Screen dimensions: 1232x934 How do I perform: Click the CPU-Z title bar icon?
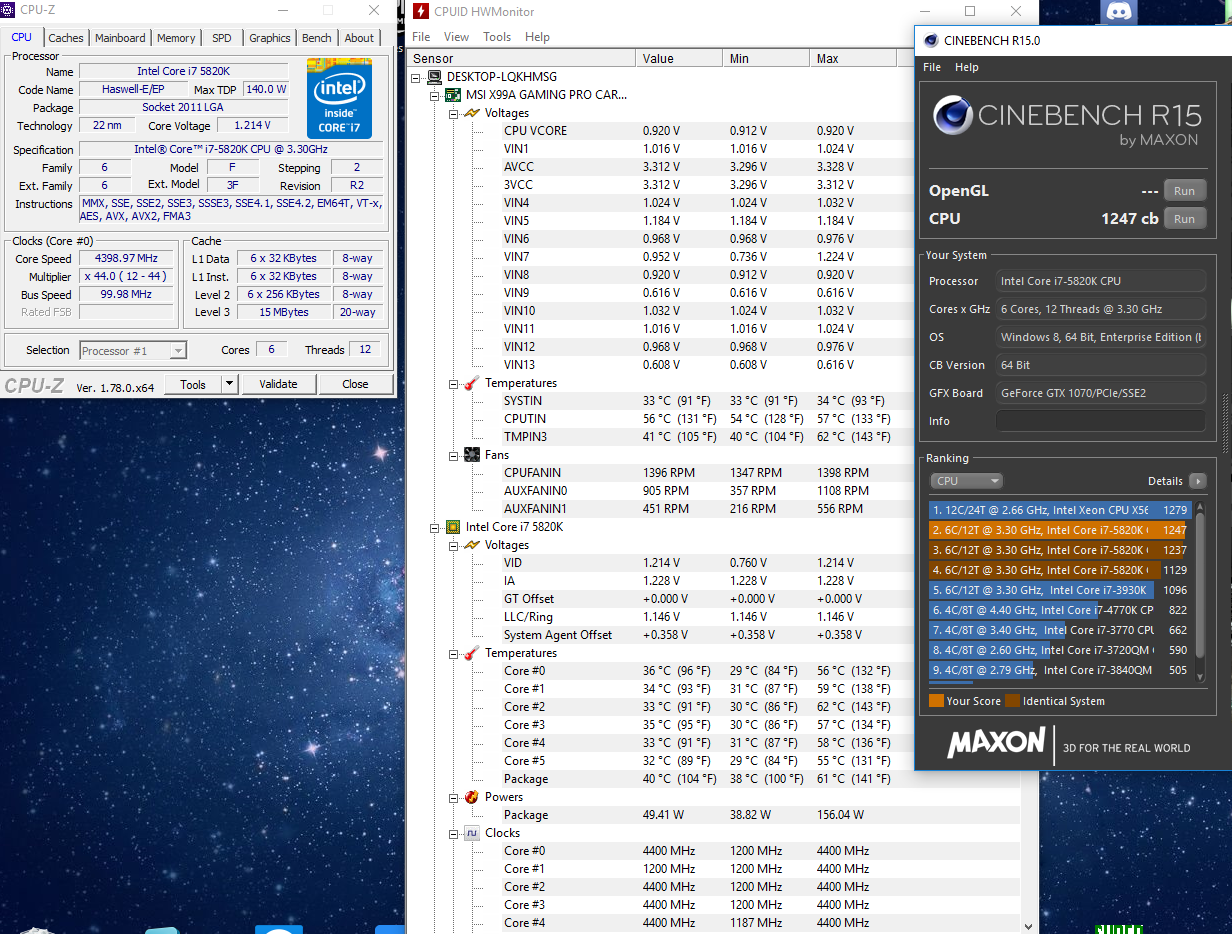click(x=9, y=10)
